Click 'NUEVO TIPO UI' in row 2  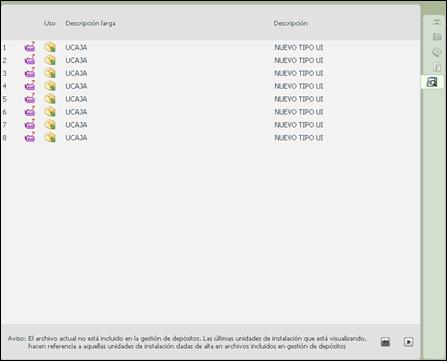click(299, 60)
